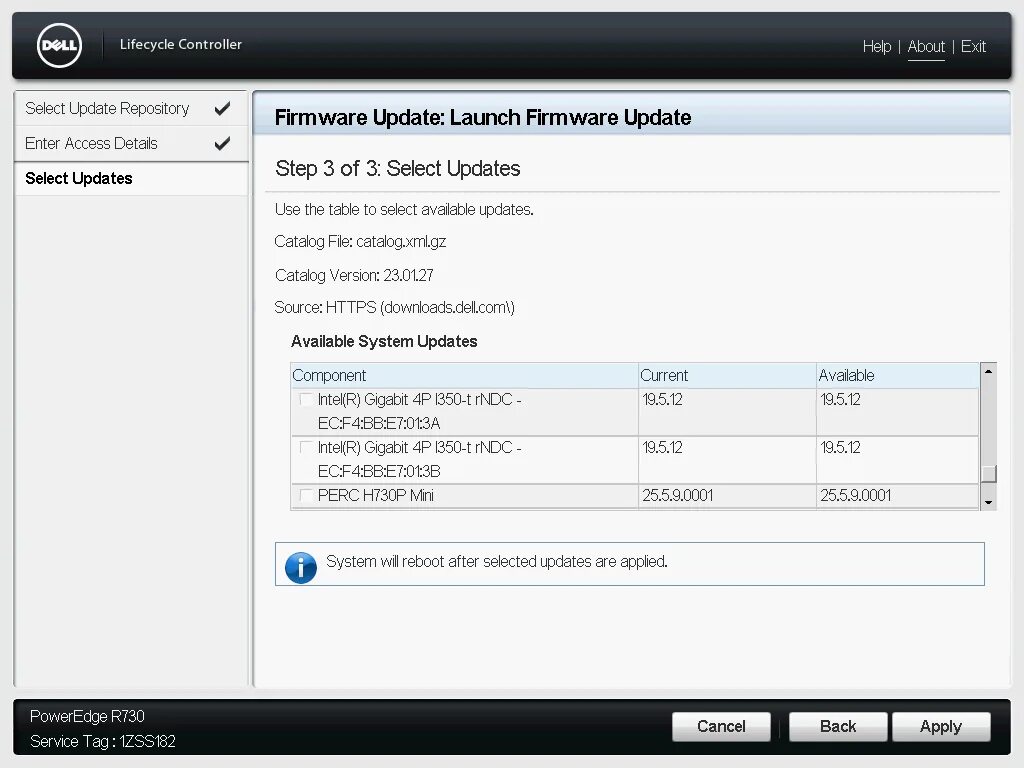The image size is (1024, 768).
Task: Click the PERC H730P Mini row name
Action: pos(376,495)
